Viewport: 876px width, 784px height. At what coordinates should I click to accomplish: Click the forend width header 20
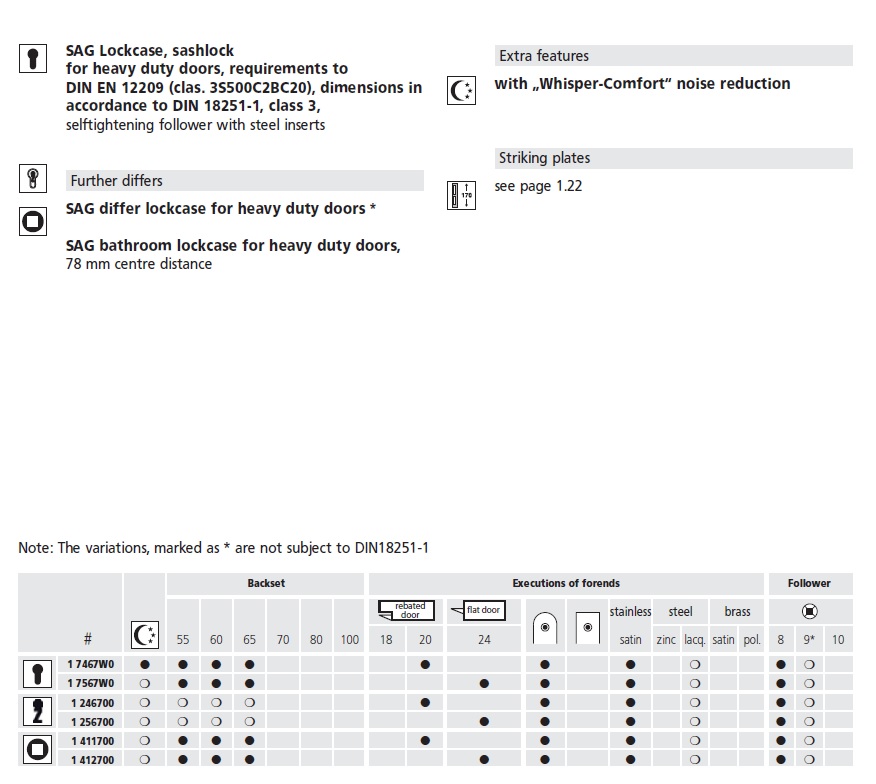coord(425,640)
